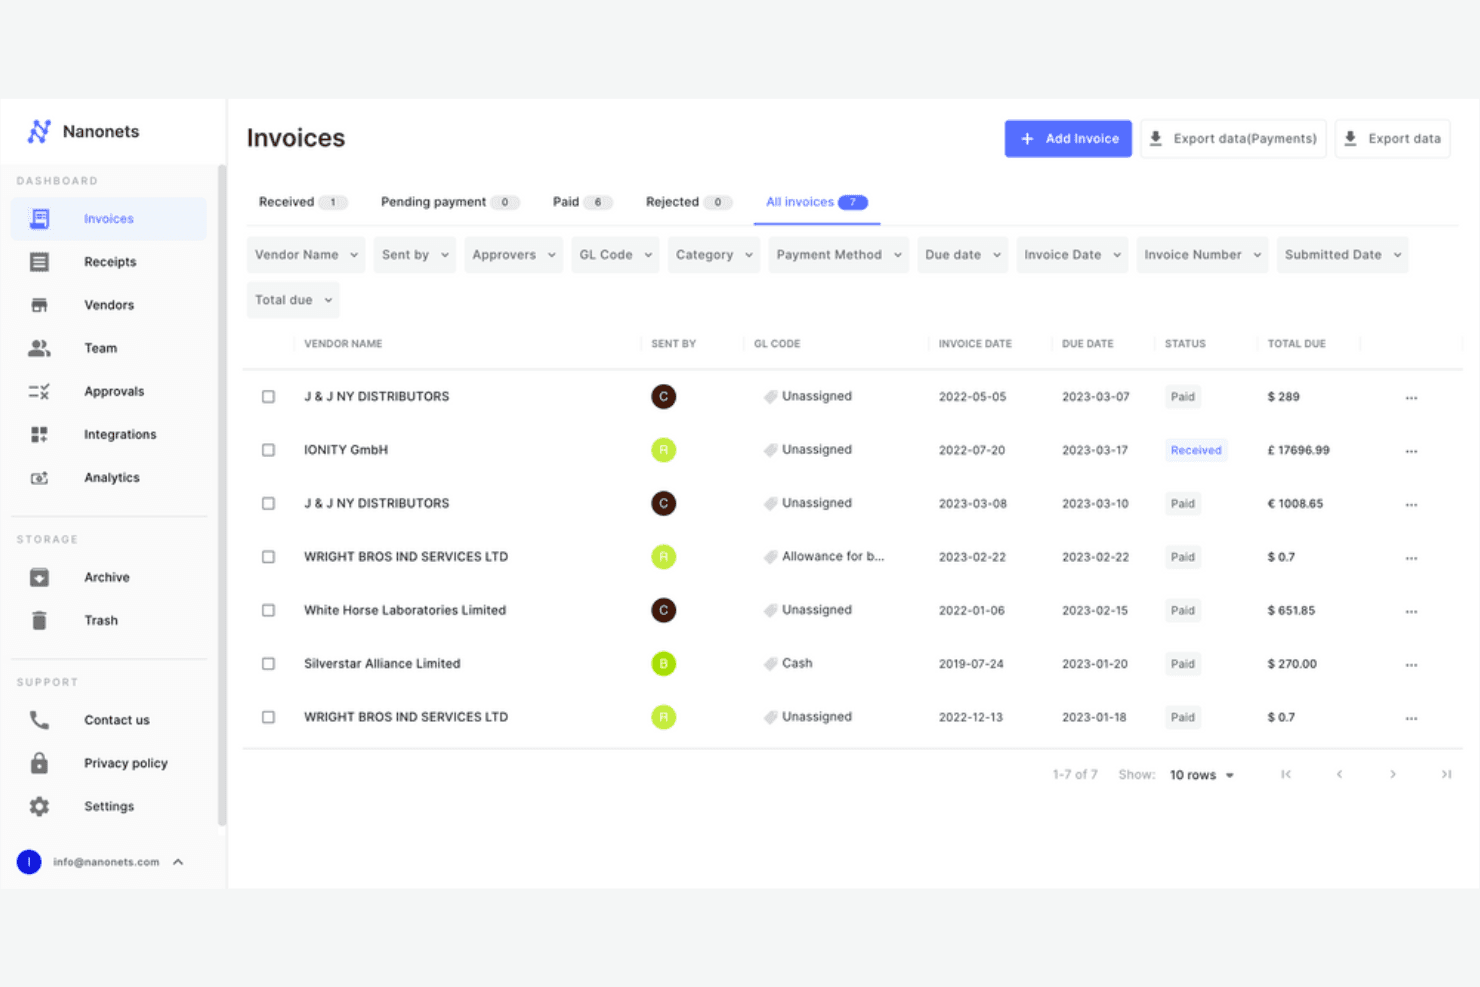Open Invoice Date filter dropdown
The height and width of the screenshot is (987, 1480).
tap(1073, 255)
